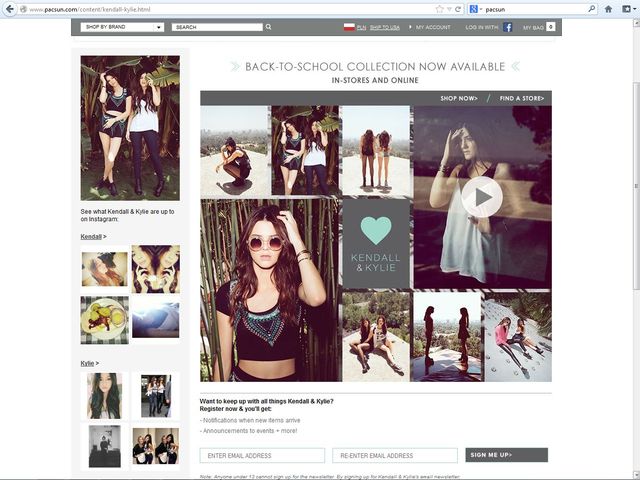Click the bag item count badge
640x480 pixels.
pyautogui.click(x=551, y=27)
